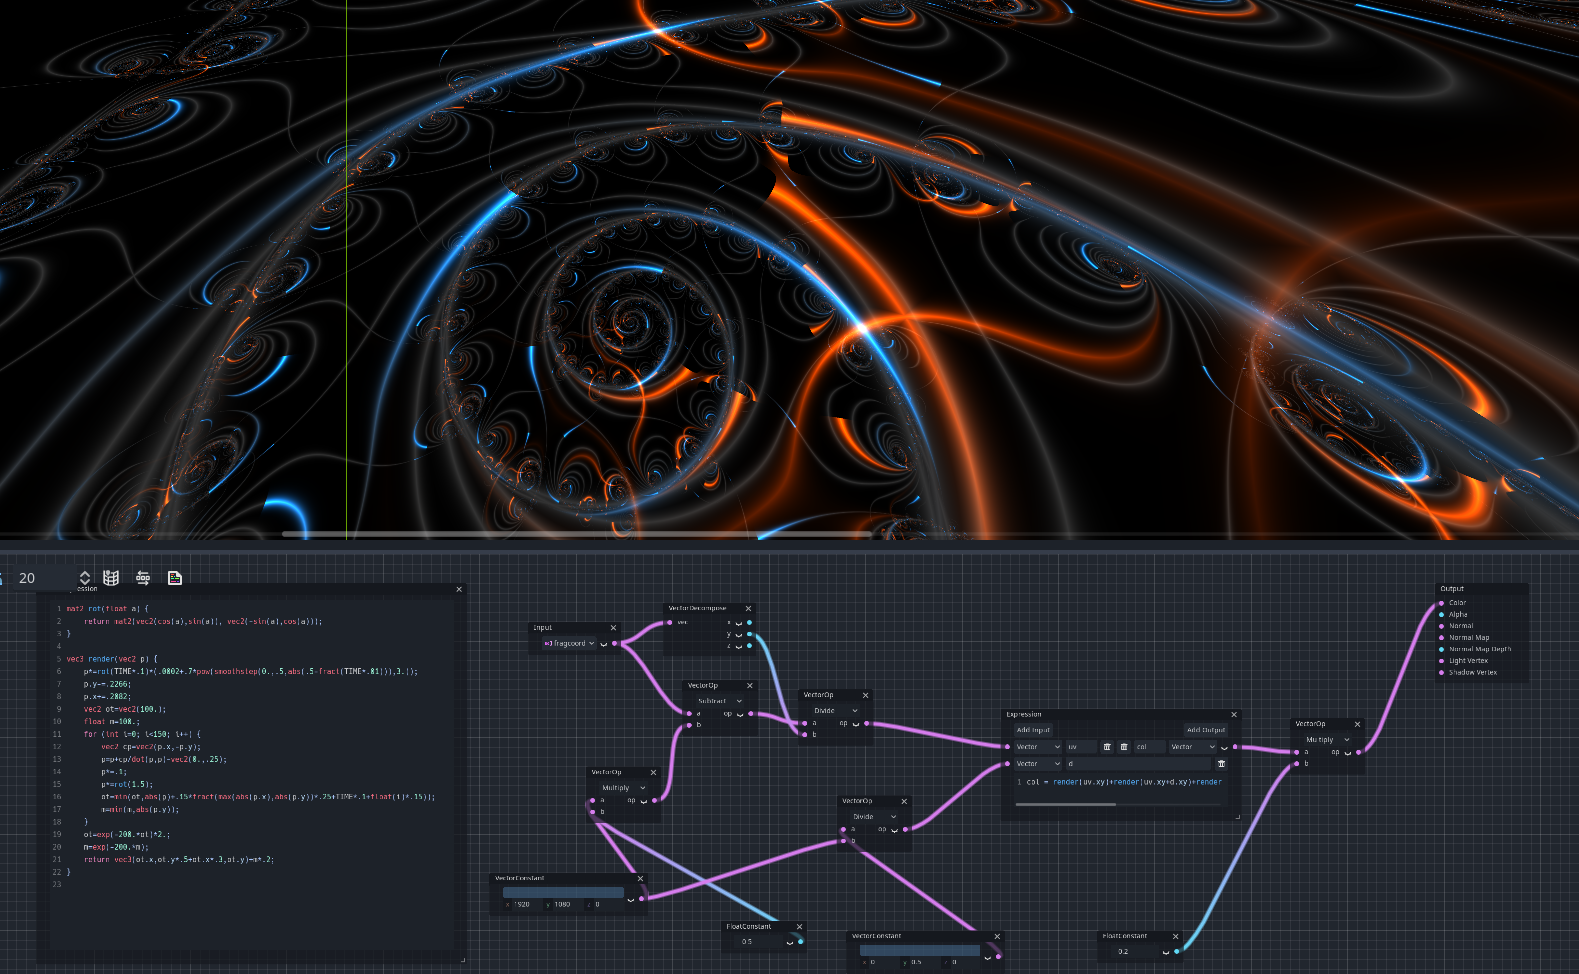
Task: Toggle preview eye on Multiply VectorOp near Output
Action: (x=1347, y=752)
